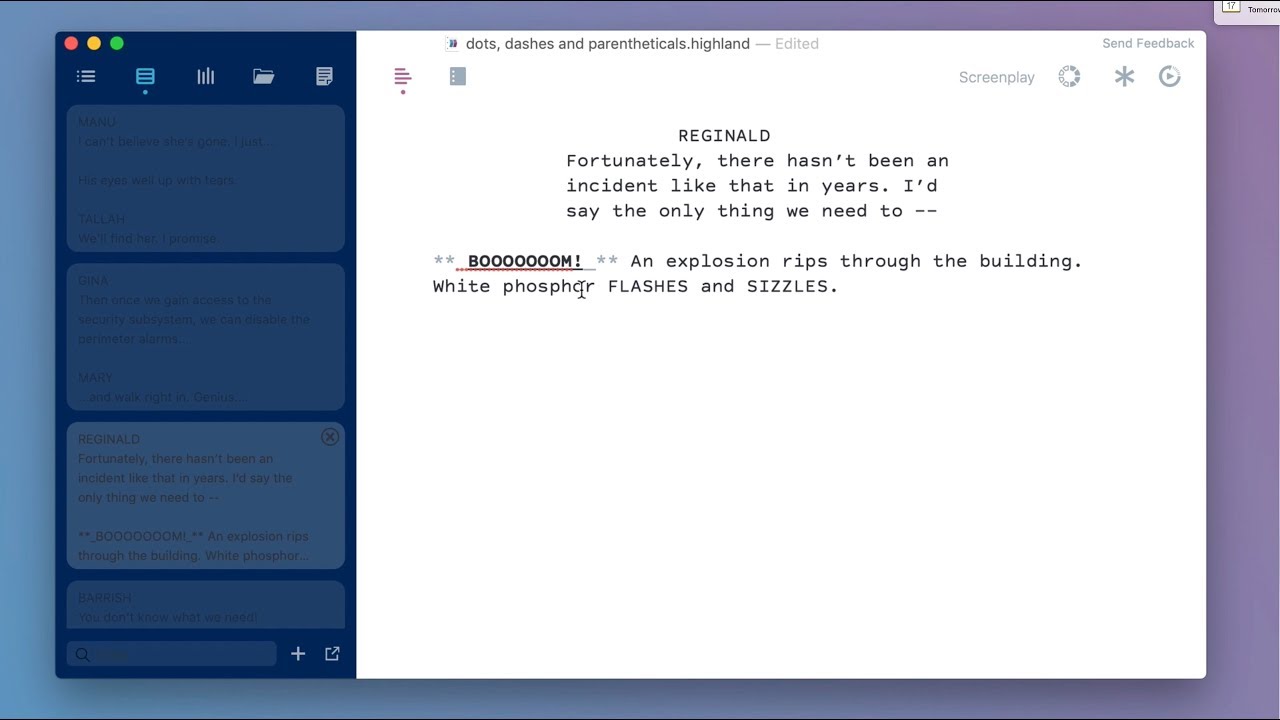
Task: Click the green zoom window button
Action: point(117,43)
